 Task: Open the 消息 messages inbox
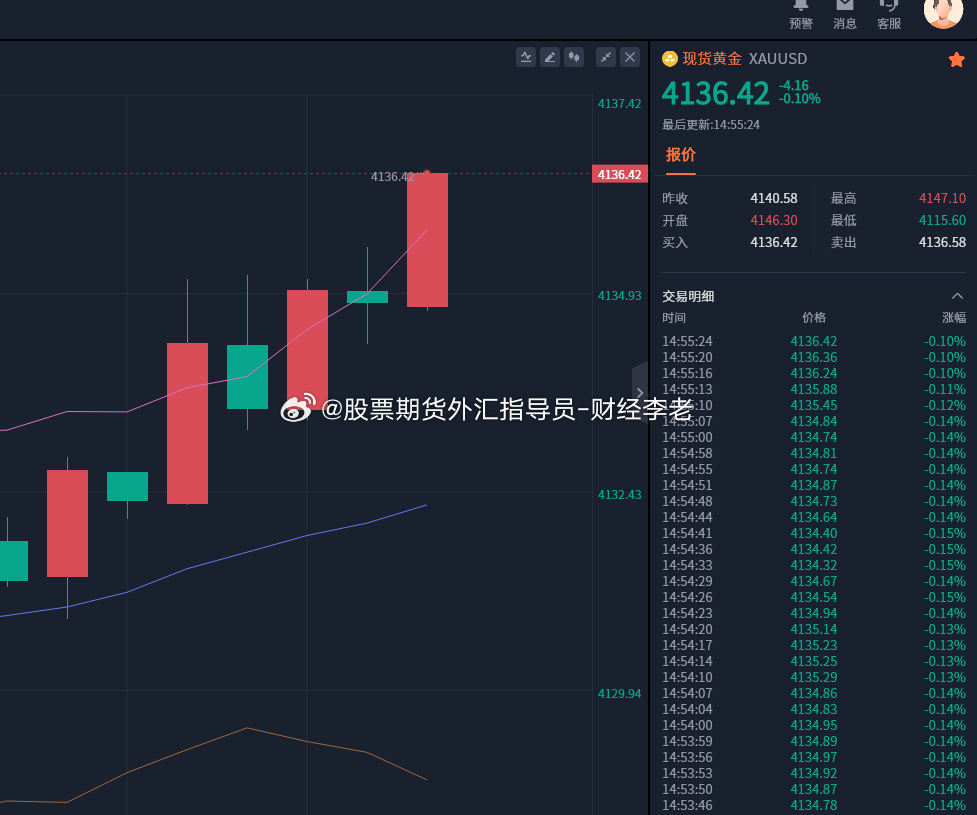tap(844, 14)
